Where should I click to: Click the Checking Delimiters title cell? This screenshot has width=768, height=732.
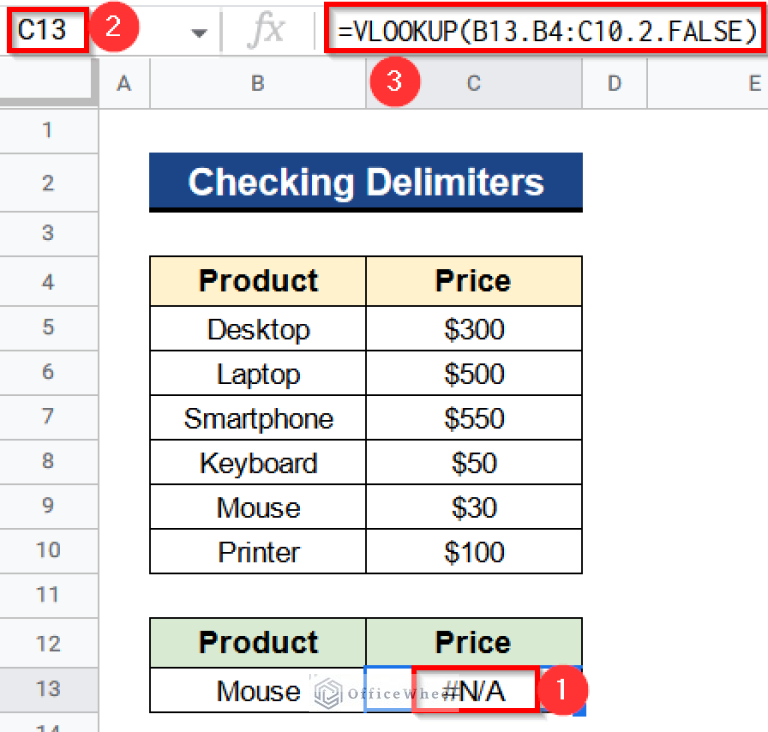(365, 182)
